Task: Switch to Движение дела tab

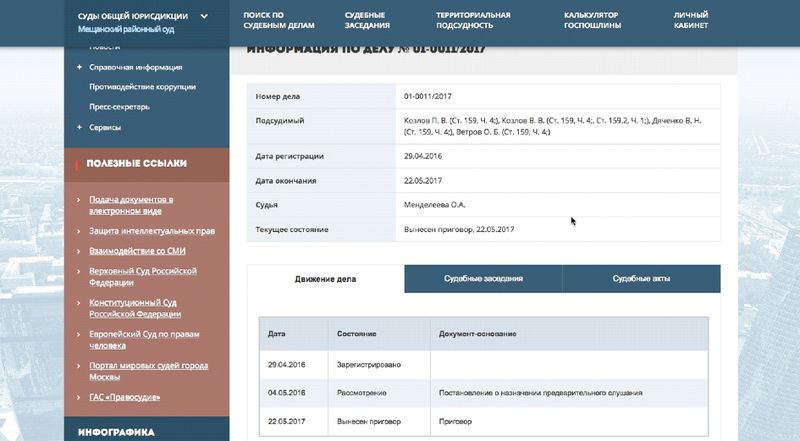Action: click(326, 279)
